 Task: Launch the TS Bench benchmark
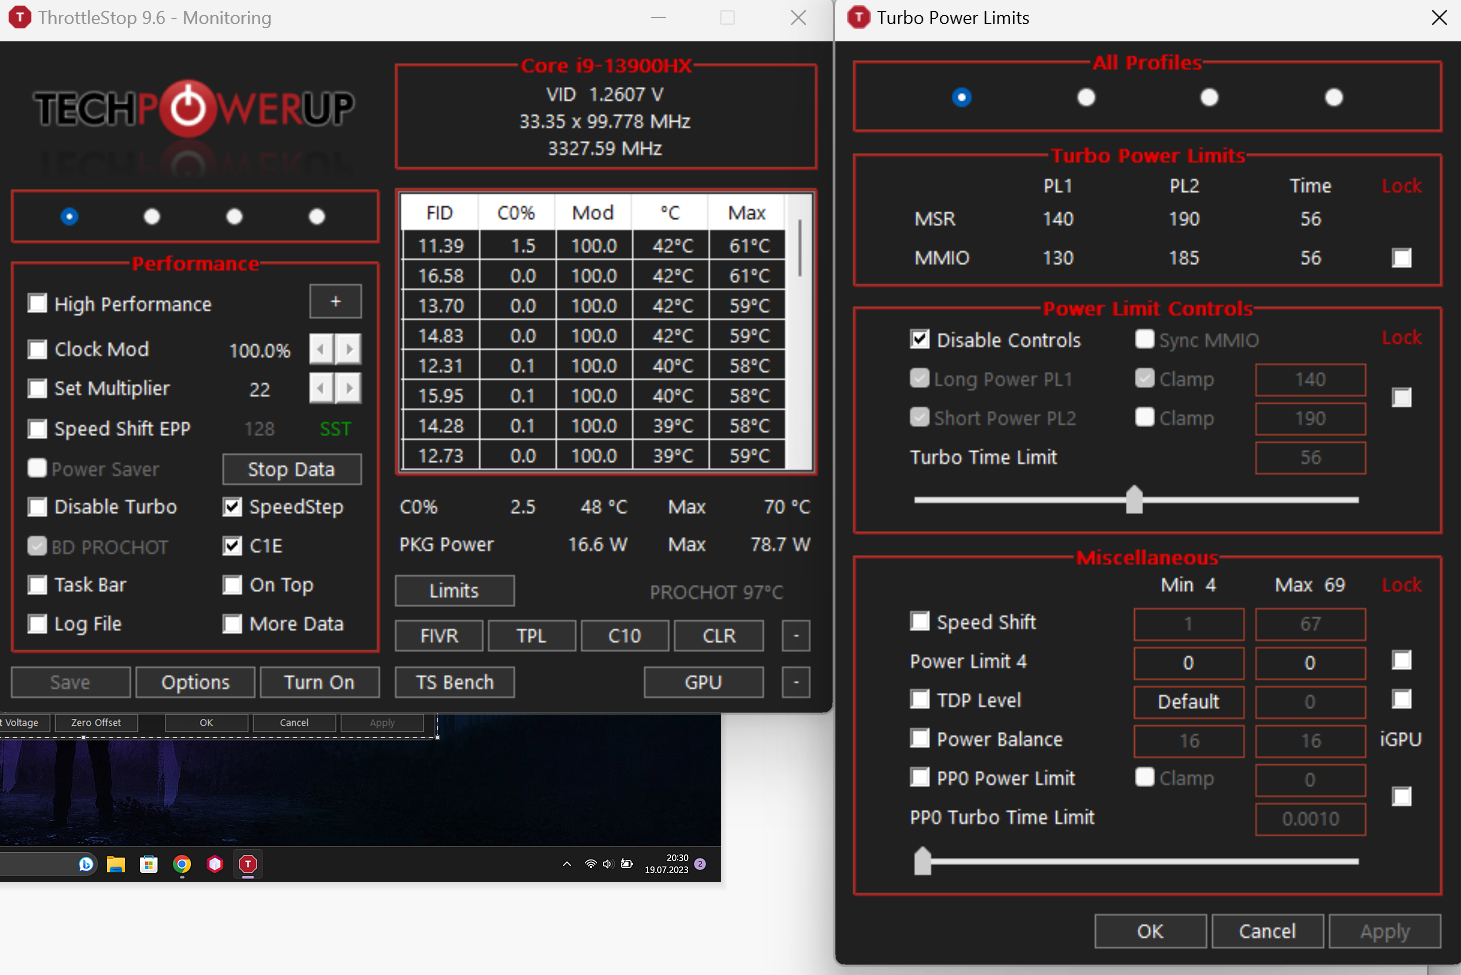point(455,682)
